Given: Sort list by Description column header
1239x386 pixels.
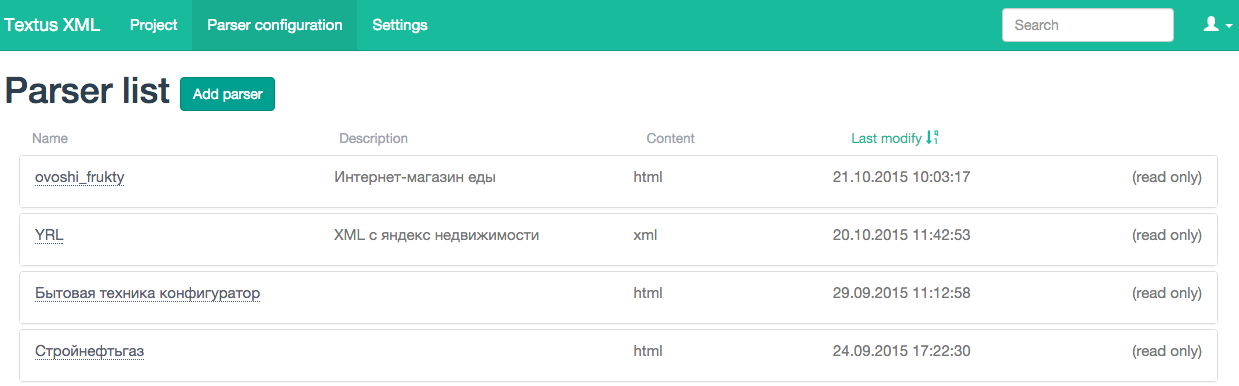Looking at the screenshot, I should coord(374,138).
